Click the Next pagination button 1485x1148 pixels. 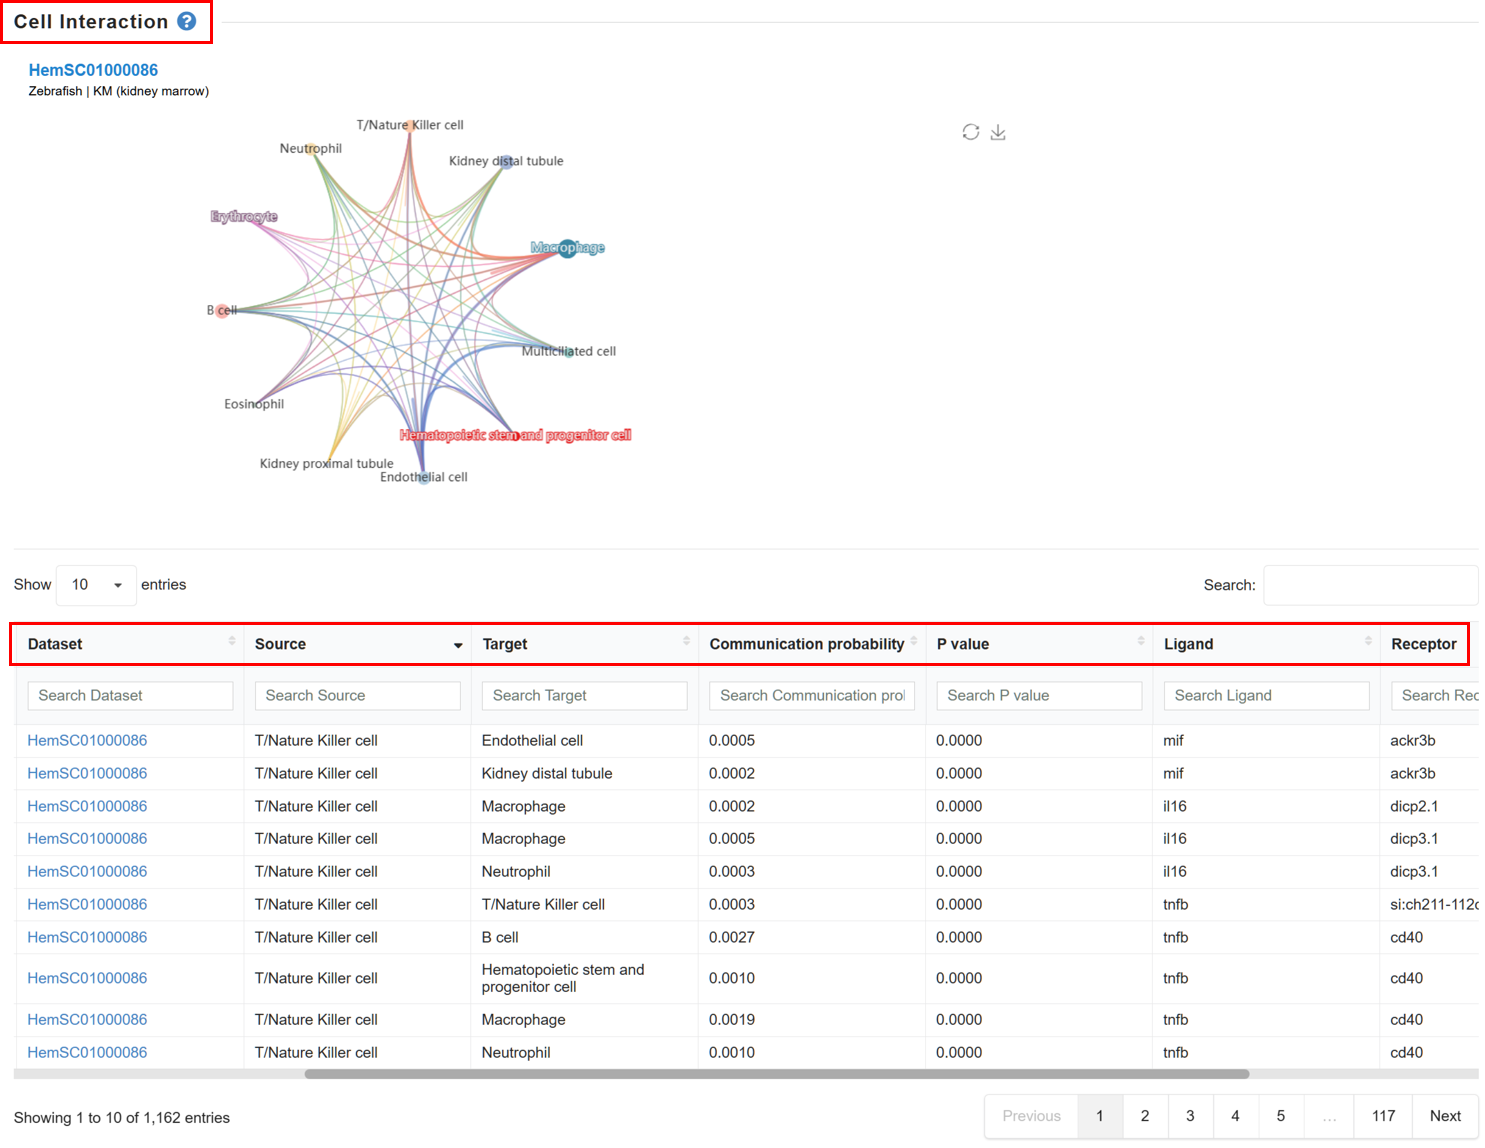(x=1445, y=1116)
